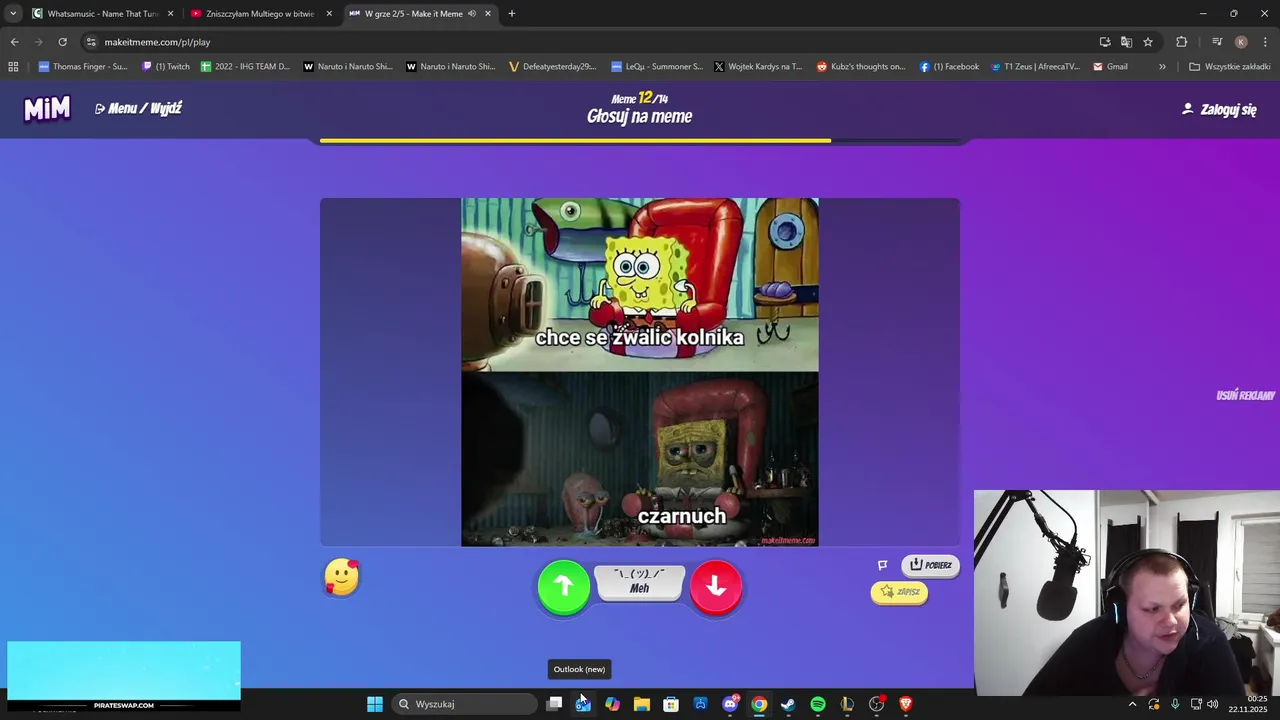The width and height of the screenshot is (1280, 720).
Task: Open File Explorer from taskbar
Action: pos(642,704)
